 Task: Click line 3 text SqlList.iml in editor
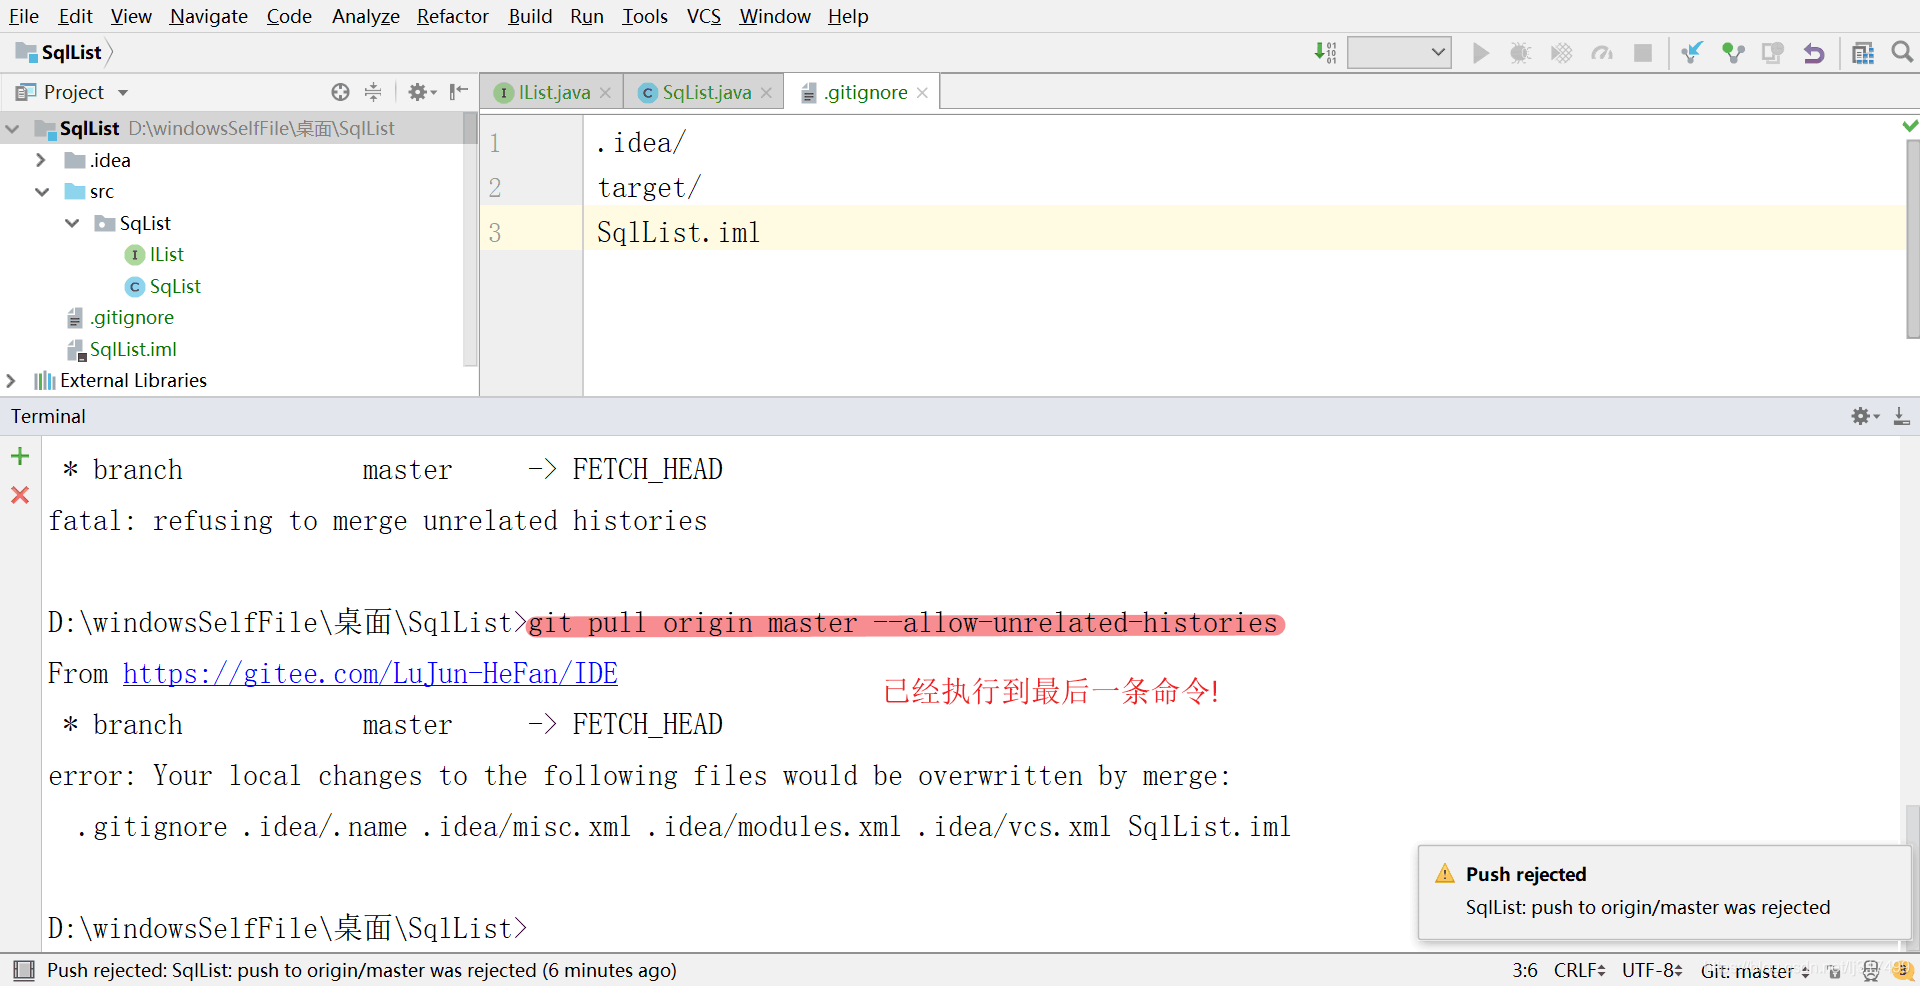pos(678,233)
